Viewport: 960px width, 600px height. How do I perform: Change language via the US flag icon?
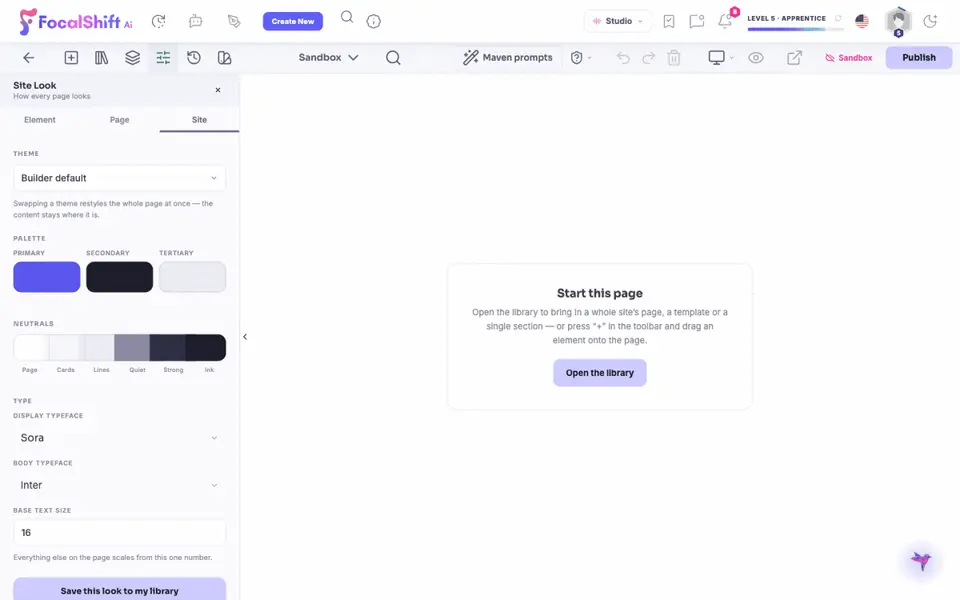pyautogui.click(x=862, y=21)
